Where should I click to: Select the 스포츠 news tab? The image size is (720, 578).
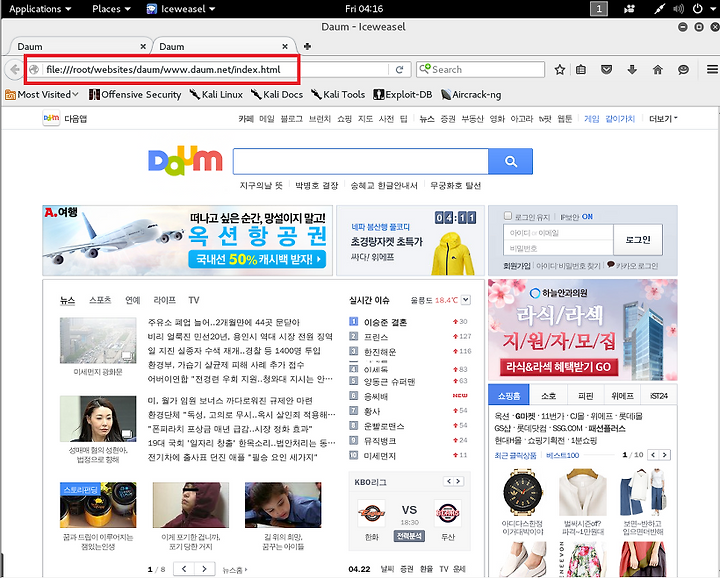point(100,300)
